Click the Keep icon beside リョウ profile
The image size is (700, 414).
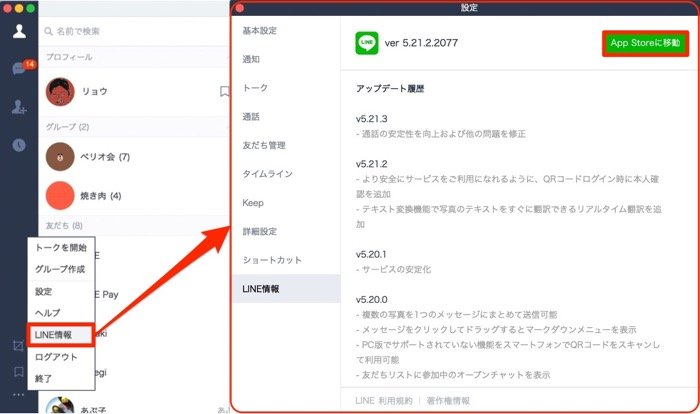pos(225,91)
